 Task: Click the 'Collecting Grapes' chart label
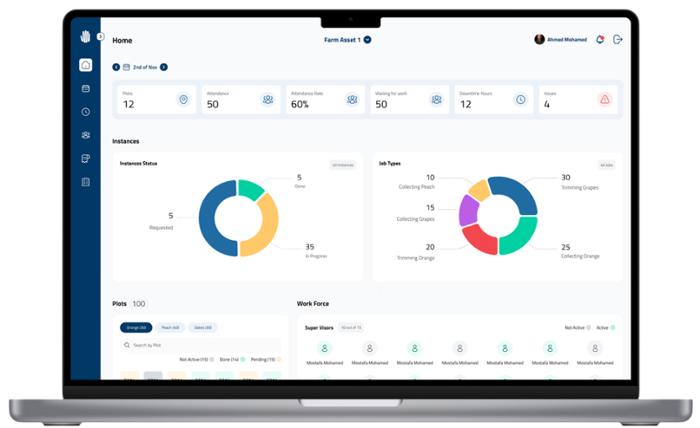[416, 219]
